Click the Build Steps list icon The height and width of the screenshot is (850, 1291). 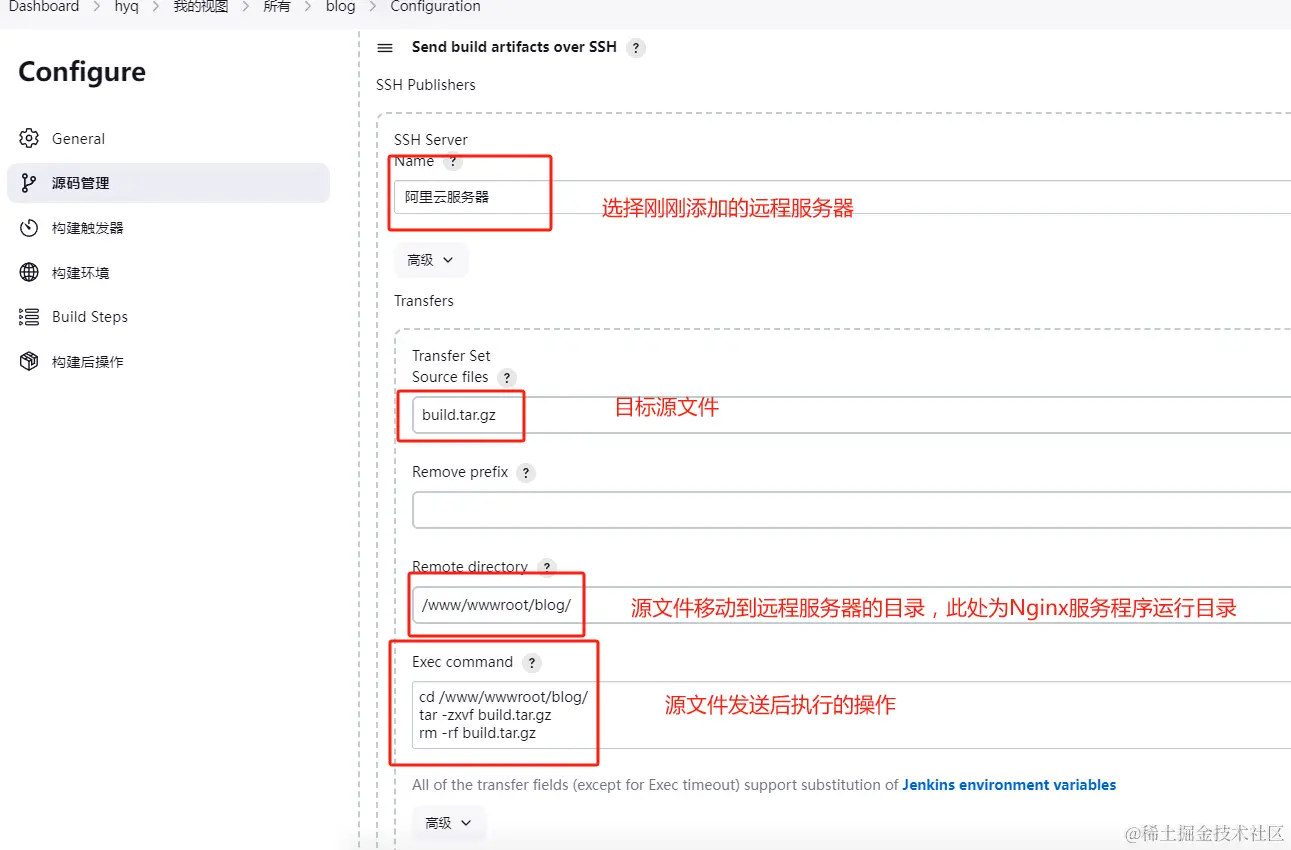click(x=29, y=317)
